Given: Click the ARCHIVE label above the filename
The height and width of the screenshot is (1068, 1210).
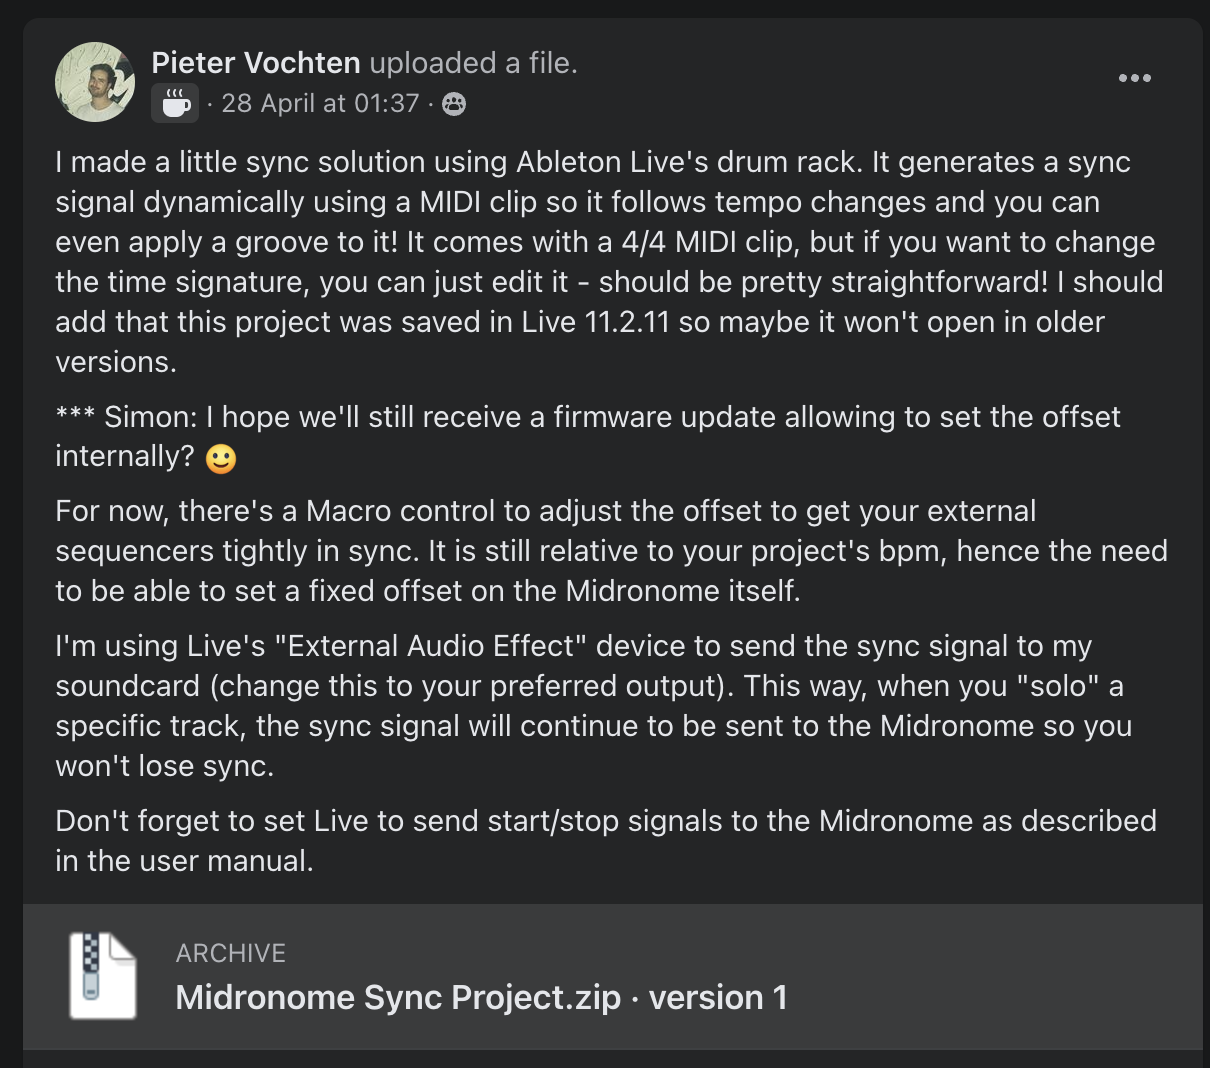Looking at the screenshot, I should [230, 953].
